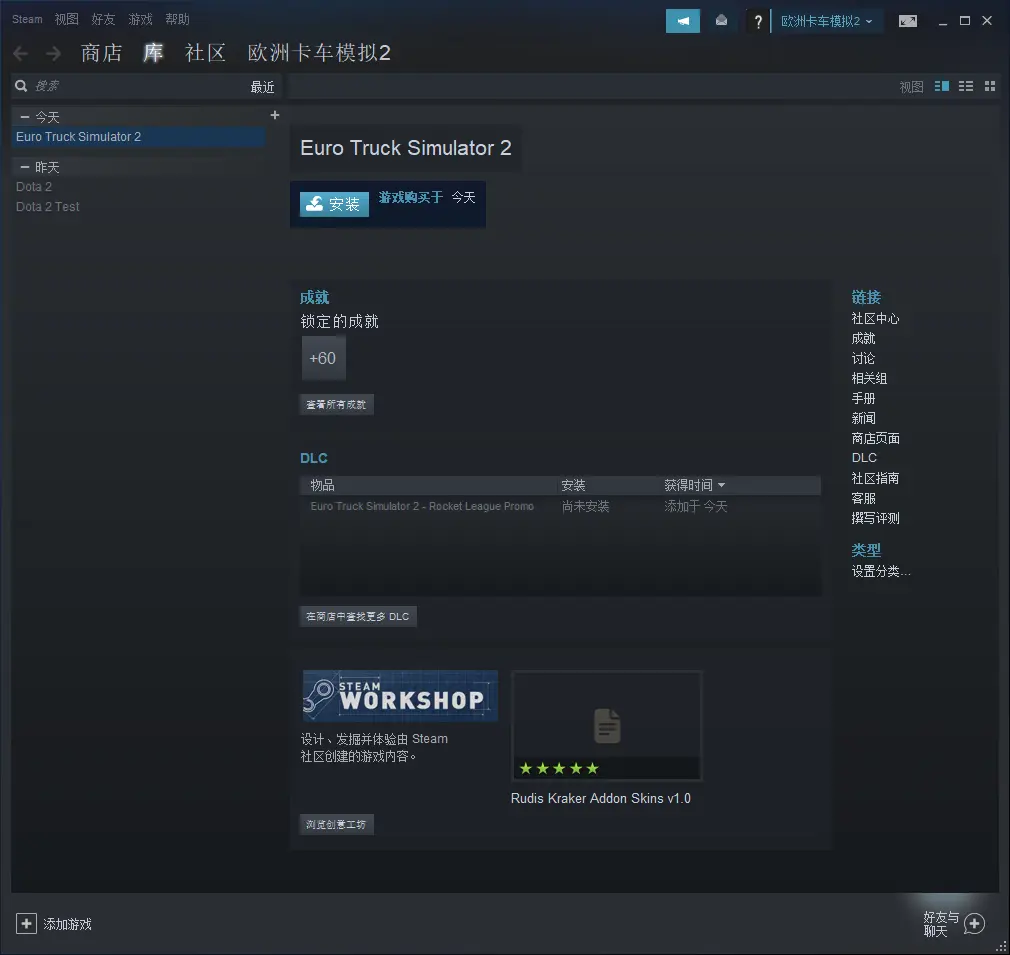Open the 社区中心 link

point(875,319)
